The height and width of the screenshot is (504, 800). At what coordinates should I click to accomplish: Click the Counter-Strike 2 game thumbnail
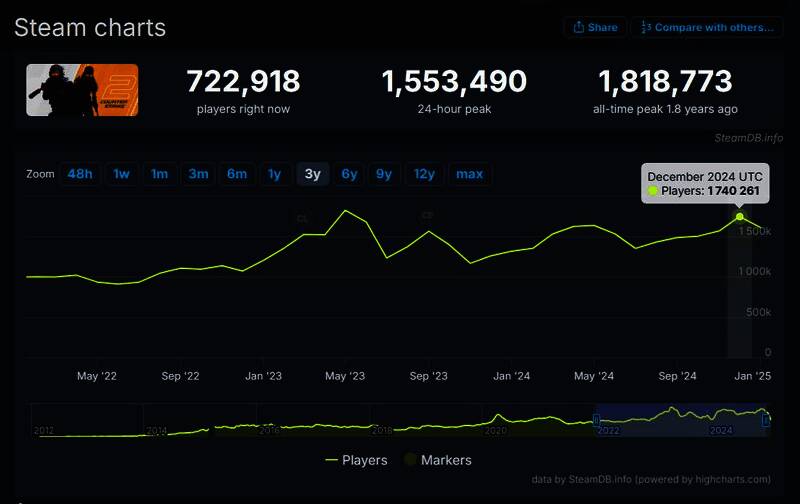(82, 91)
